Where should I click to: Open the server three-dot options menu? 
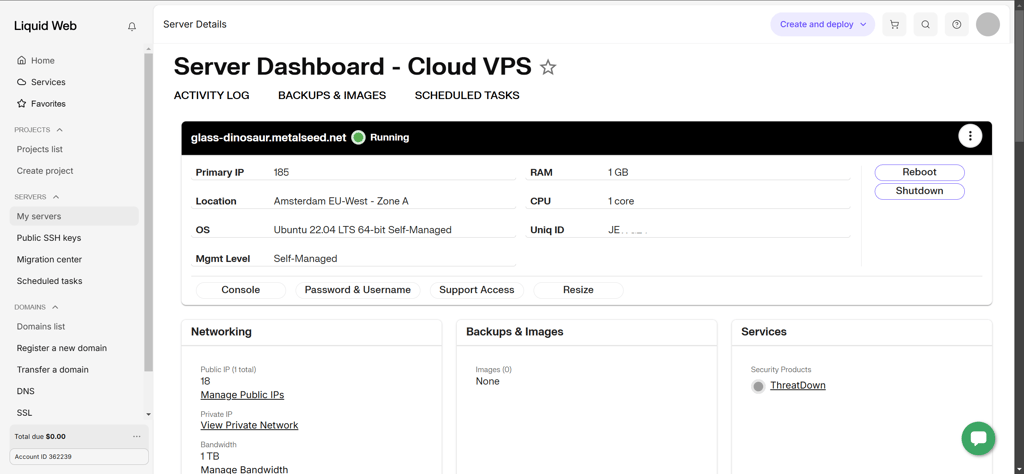970,136
